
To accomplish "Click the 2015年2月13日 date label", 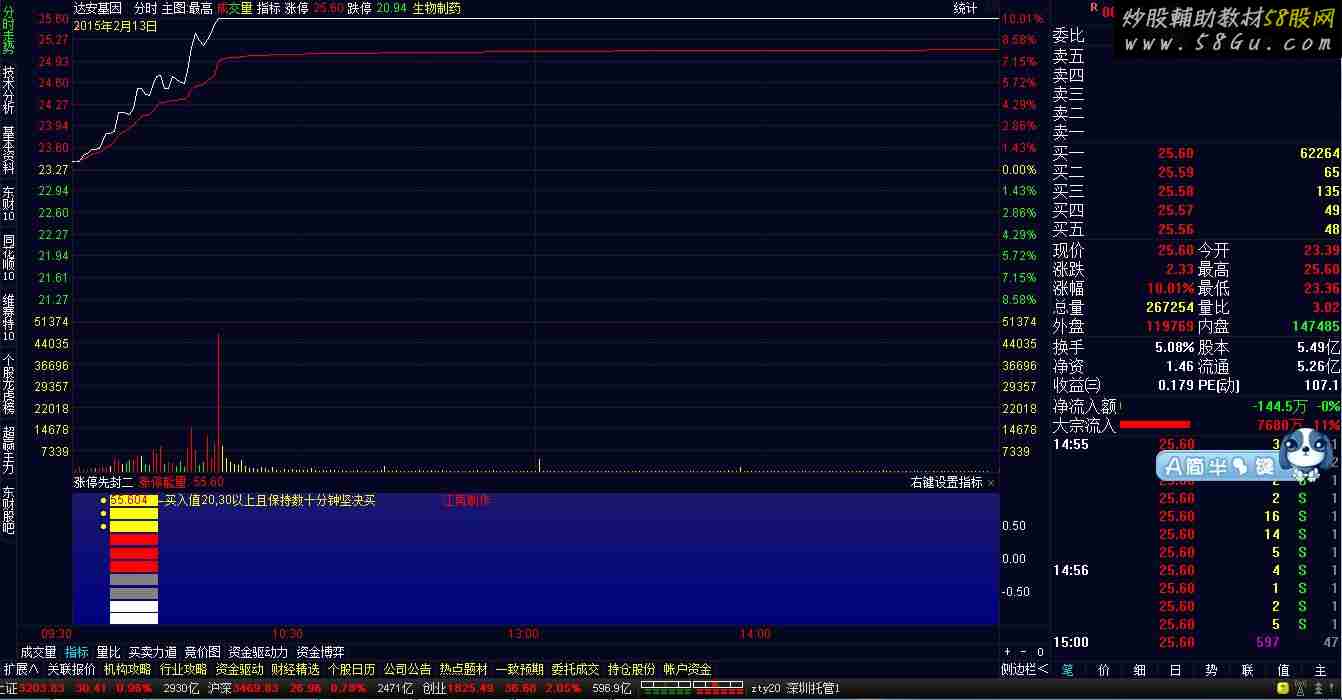I will pyautogui.click(x=116, y=26).
